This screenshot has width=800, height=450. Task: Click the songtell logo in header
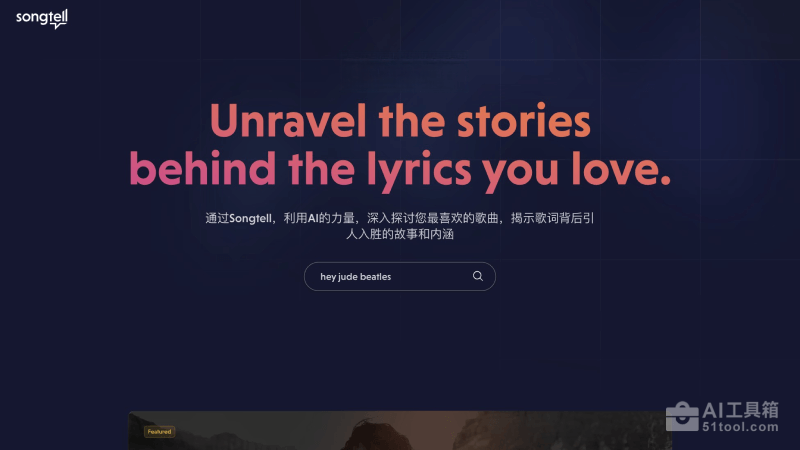point(42,19)
